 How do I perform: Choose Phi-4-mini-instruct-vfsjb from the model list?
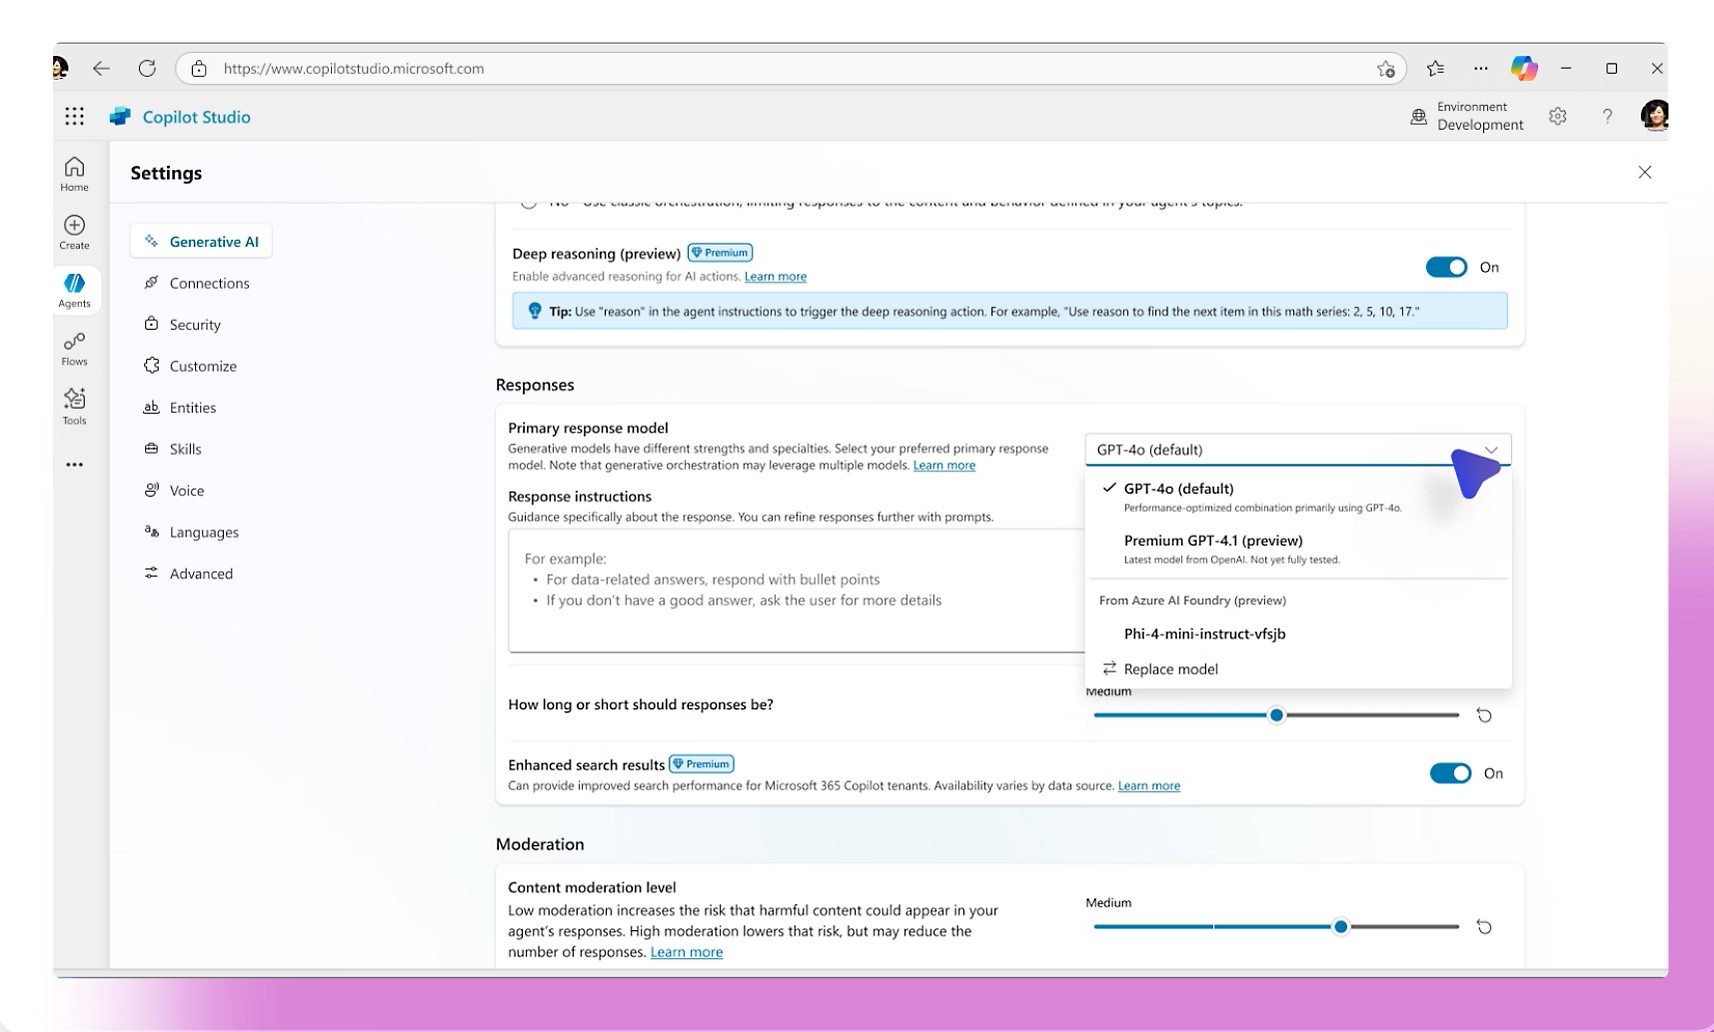coord(1204,634)
